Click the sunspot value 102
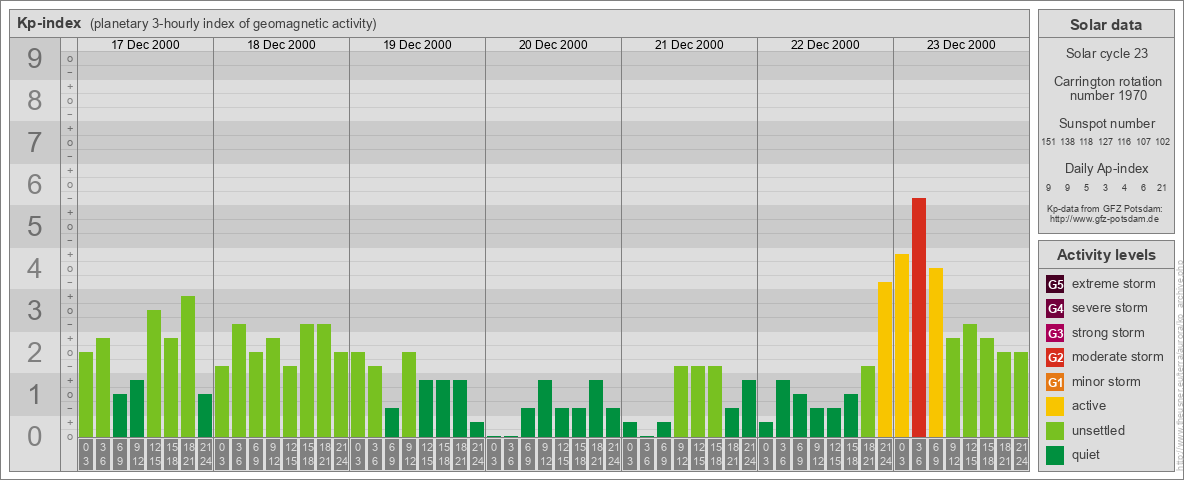 [x=1164, y=142]
